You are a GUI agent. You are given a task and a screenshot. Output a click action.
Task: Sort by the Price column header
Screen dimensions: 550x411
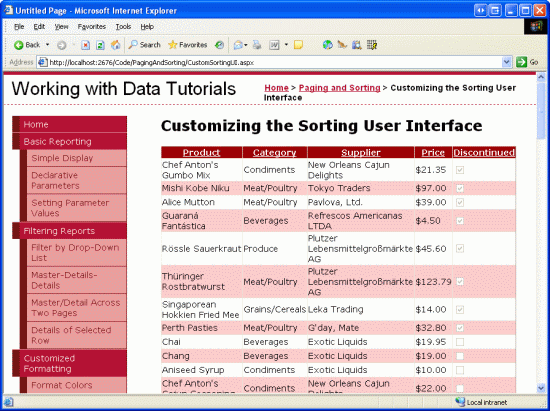coord(433,153)
